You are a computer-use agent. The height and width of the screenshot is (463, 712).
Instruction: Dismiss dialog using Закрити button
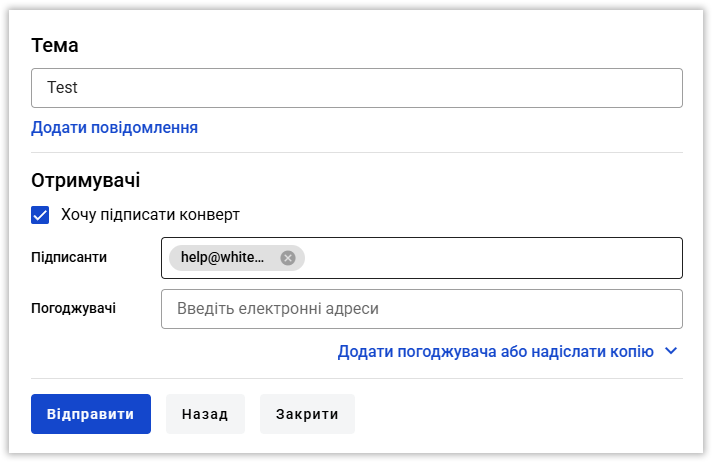coord(307,414)
